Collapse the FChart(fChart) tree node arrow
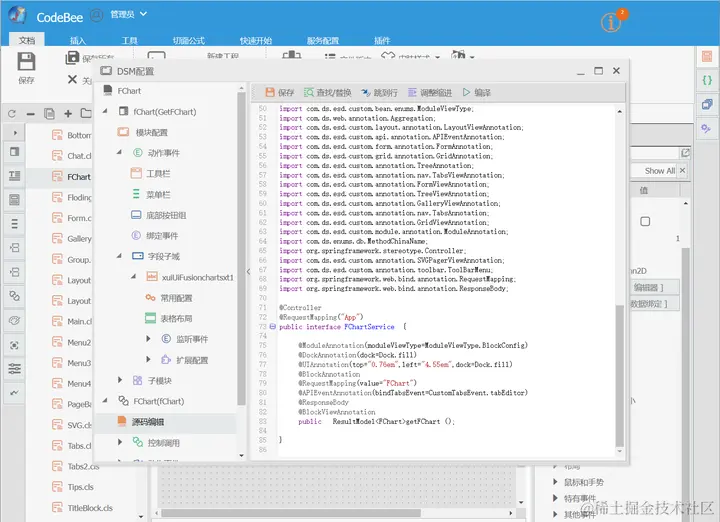Image resolution: width=720 pixels, height=522 pixels. tap(105, 400)
